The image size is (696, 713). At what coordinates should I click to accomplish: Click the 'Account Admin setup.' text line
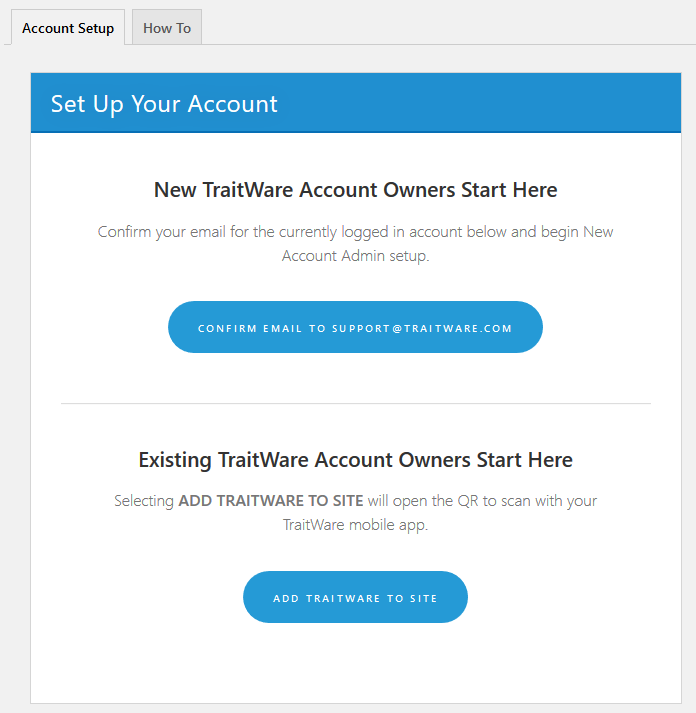click(x=356, y=256)
